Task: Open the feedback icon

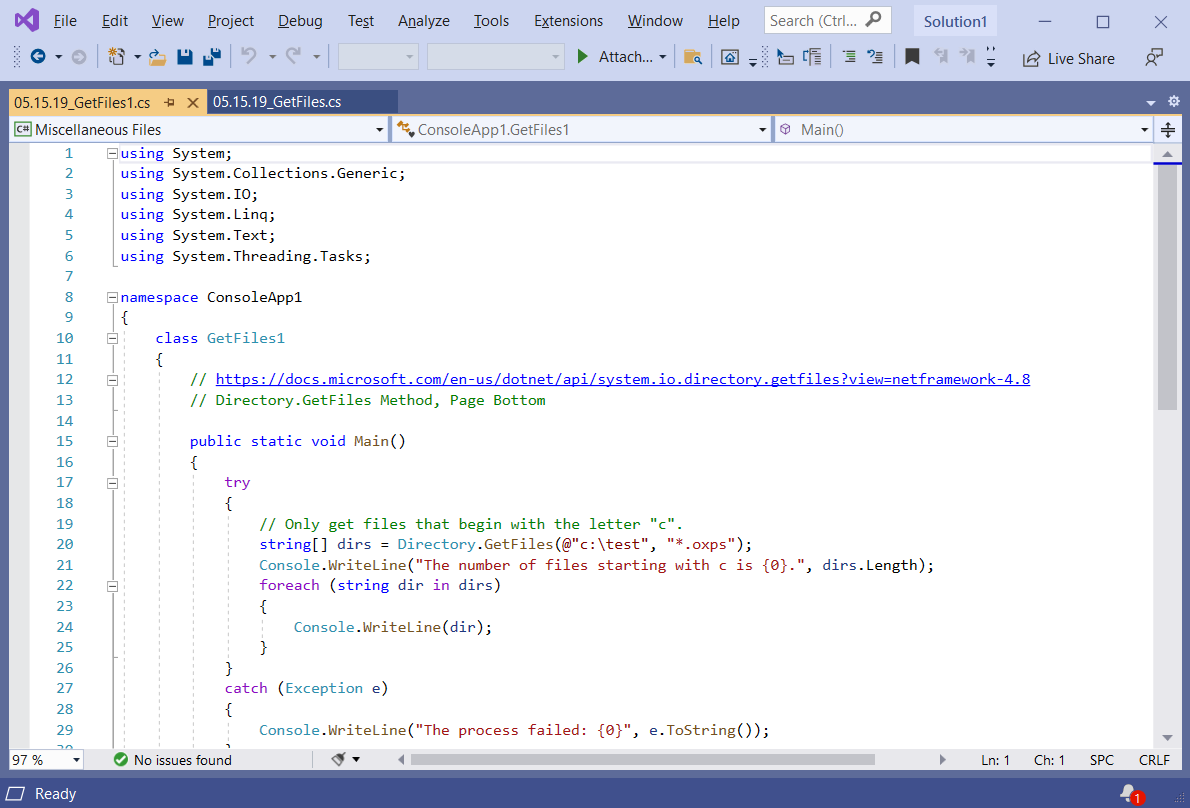Action: 1154,58
